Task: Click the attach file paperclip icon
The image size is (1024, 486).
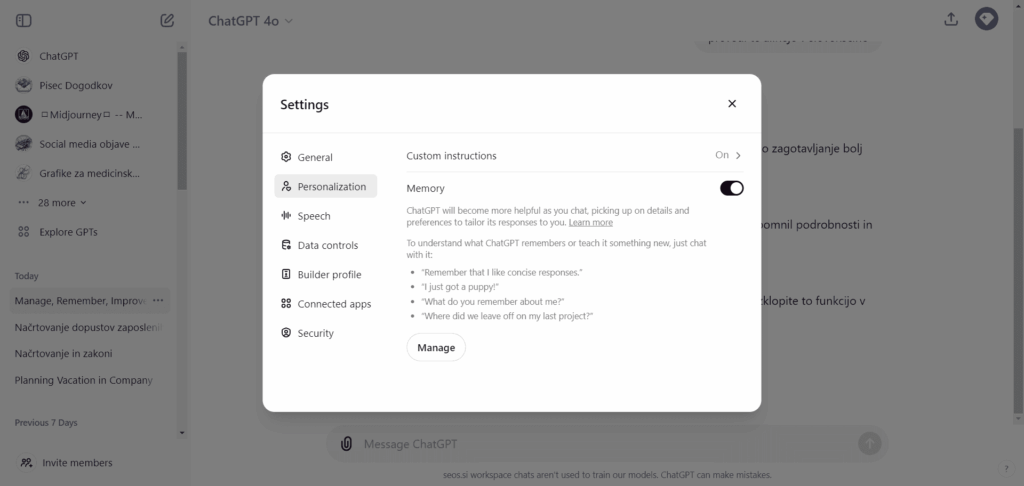Action: point(346,444)
